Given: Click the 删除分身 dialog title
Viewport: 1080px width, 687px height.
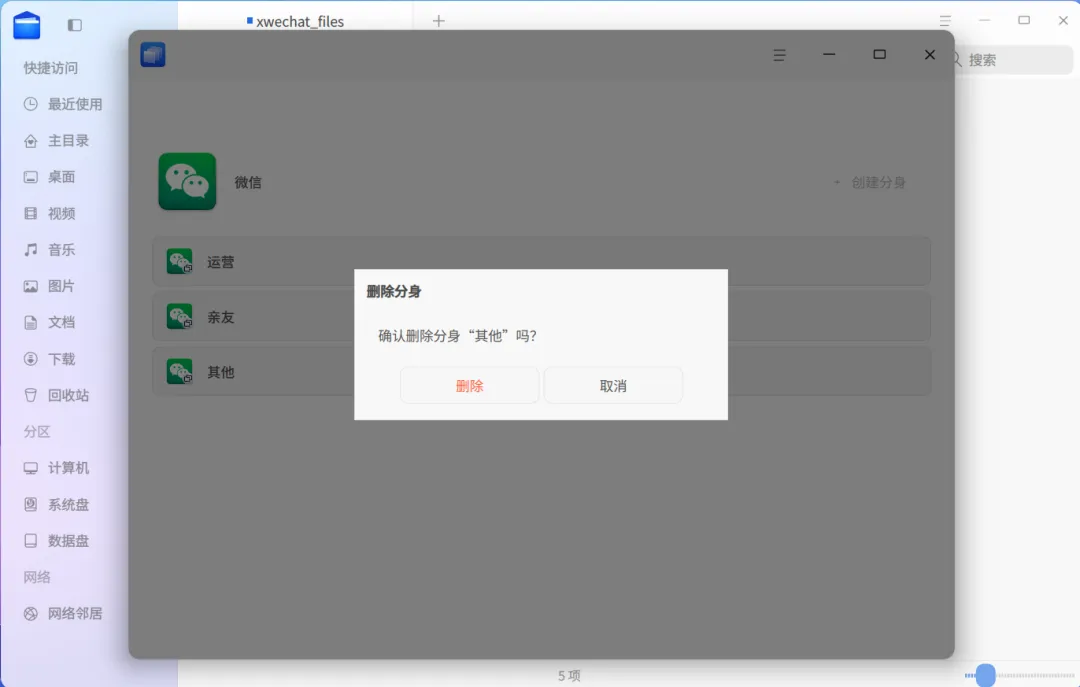Looking at the screenshot, I should click(x=393, y=291).
